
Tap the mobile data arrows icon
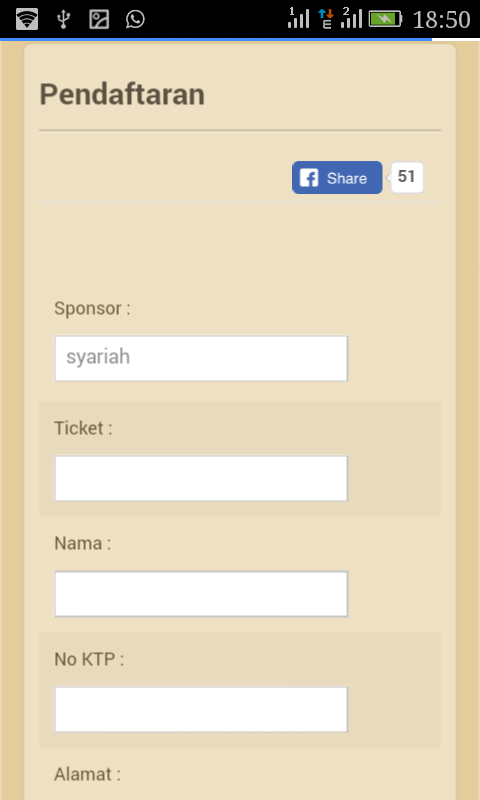click(326, 19)
